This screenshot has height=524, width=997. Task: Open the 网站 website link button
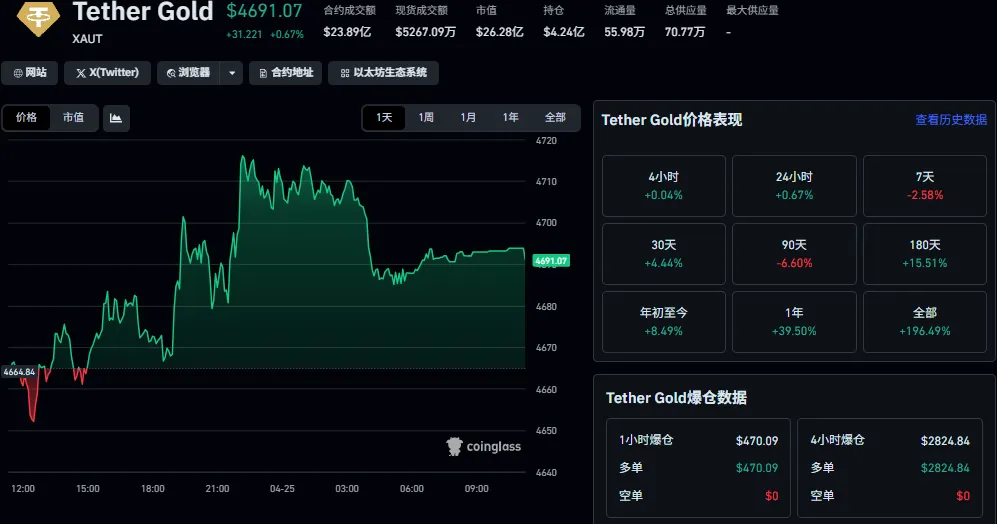click(29, 73)
